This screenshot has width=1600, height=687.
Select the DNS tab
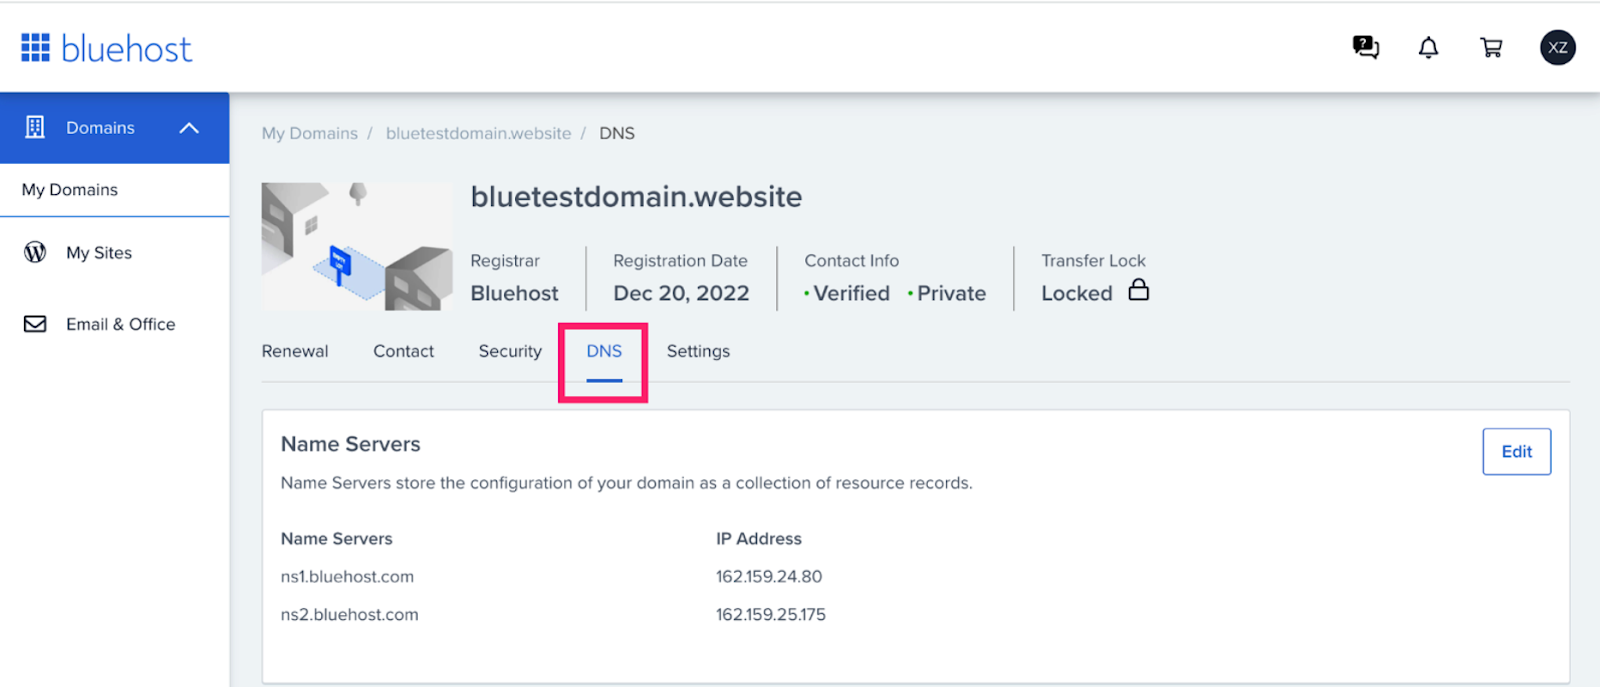[604, 351]
